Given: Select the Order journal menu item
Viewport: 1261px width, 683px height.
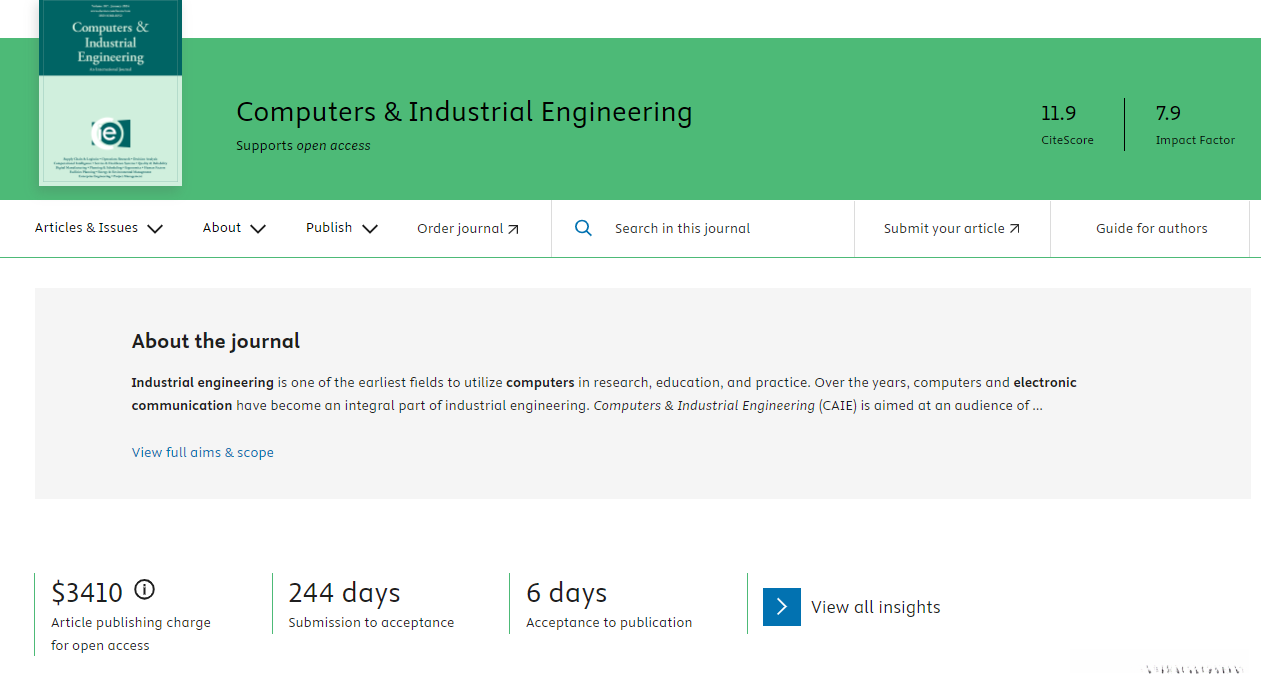Looking at the screenshot, I should (x=460, y=228).
